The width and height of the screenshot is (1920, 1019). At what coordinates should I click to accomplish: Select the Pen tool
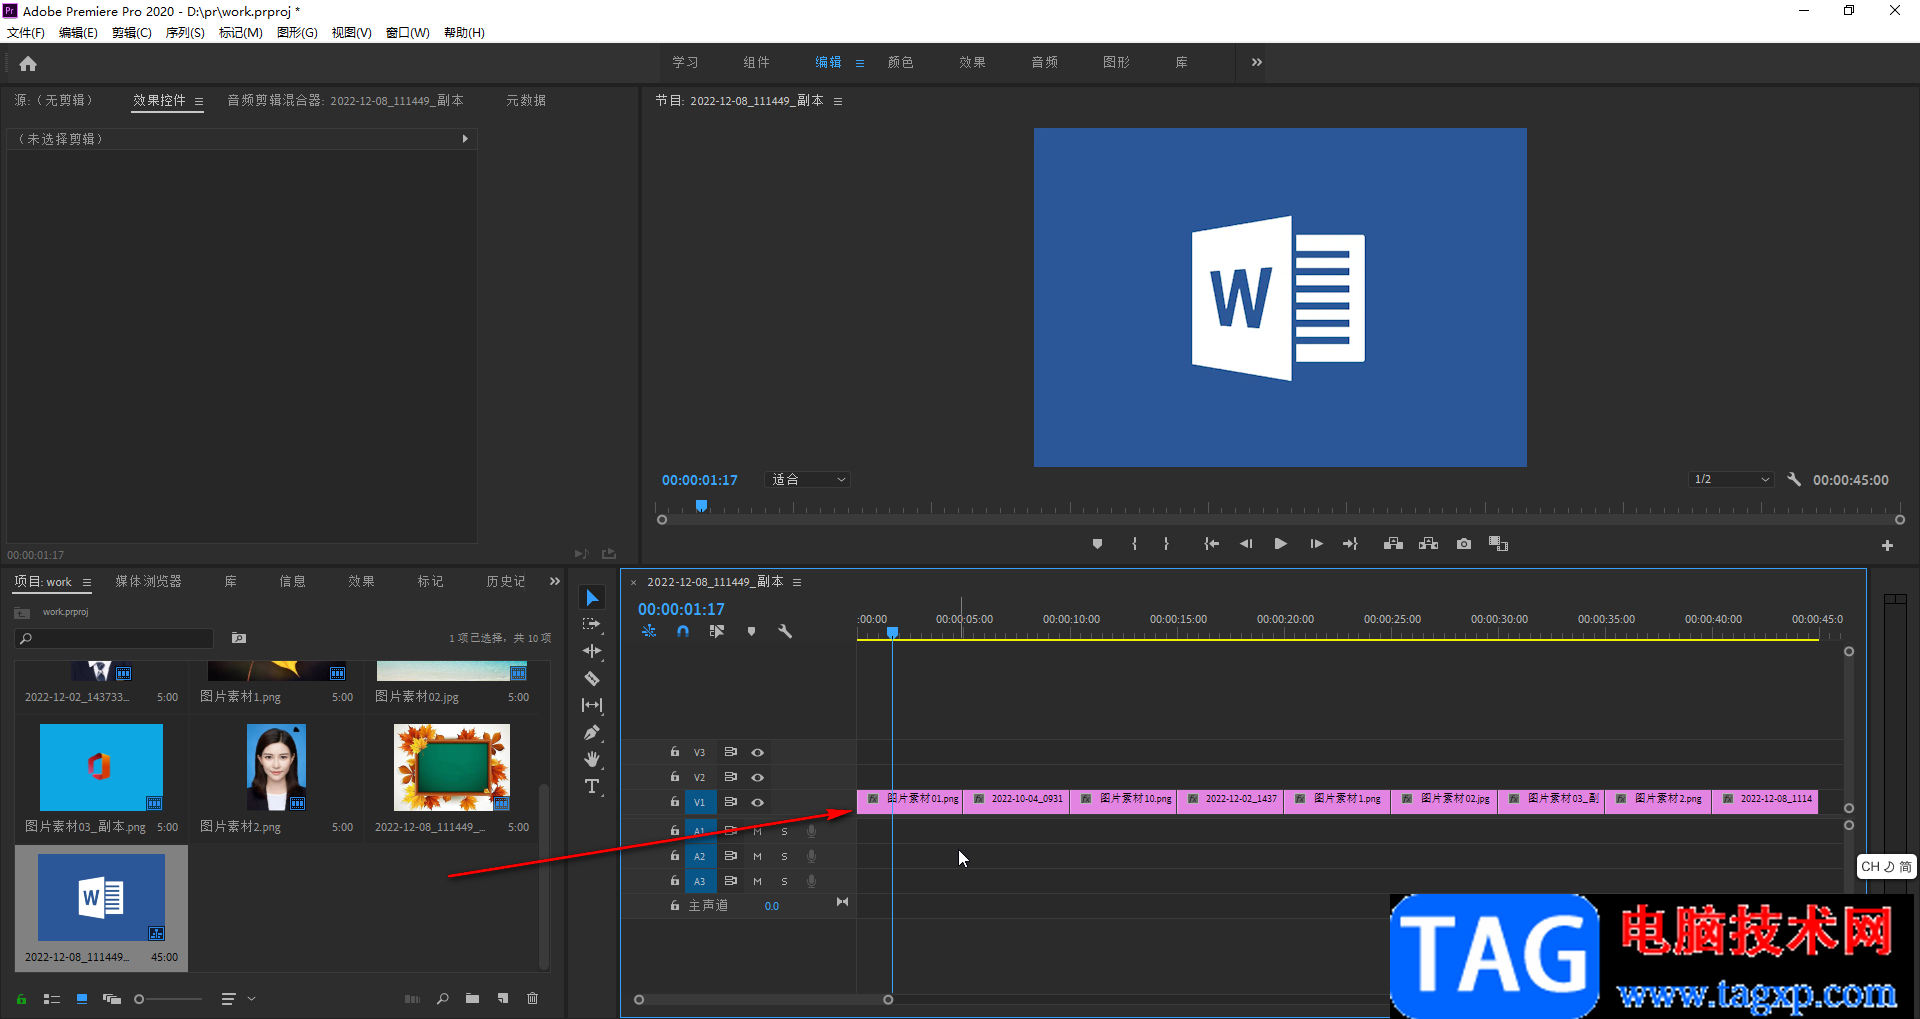click(592, 732)
